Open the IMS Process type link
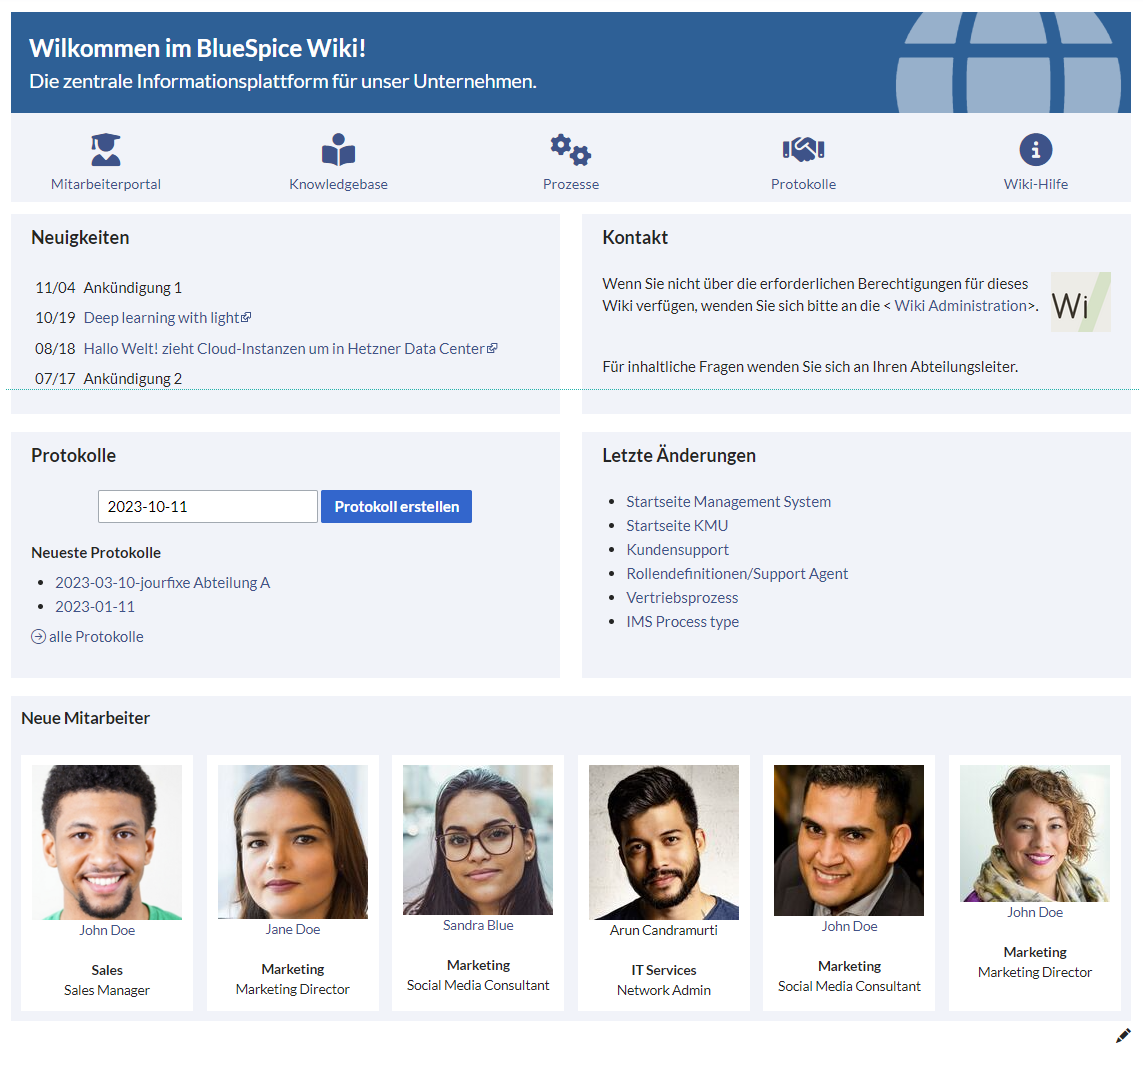Viewport: 1143px width, 1070px height. [x=682, y=622]
